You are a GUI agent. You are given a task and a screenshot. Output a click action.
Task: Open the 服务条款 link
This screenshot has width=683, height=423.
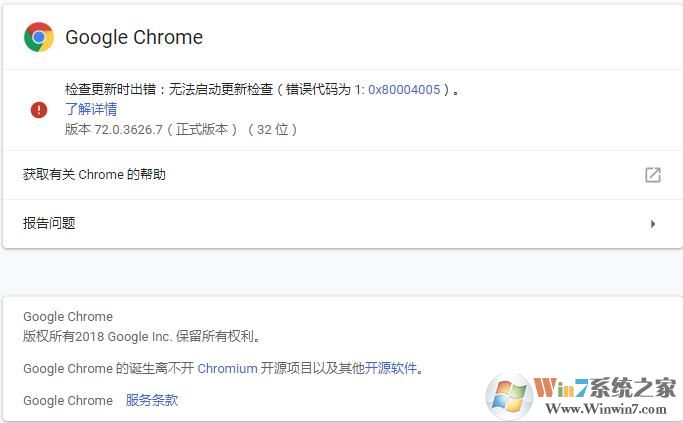click(x=152, y=400)
